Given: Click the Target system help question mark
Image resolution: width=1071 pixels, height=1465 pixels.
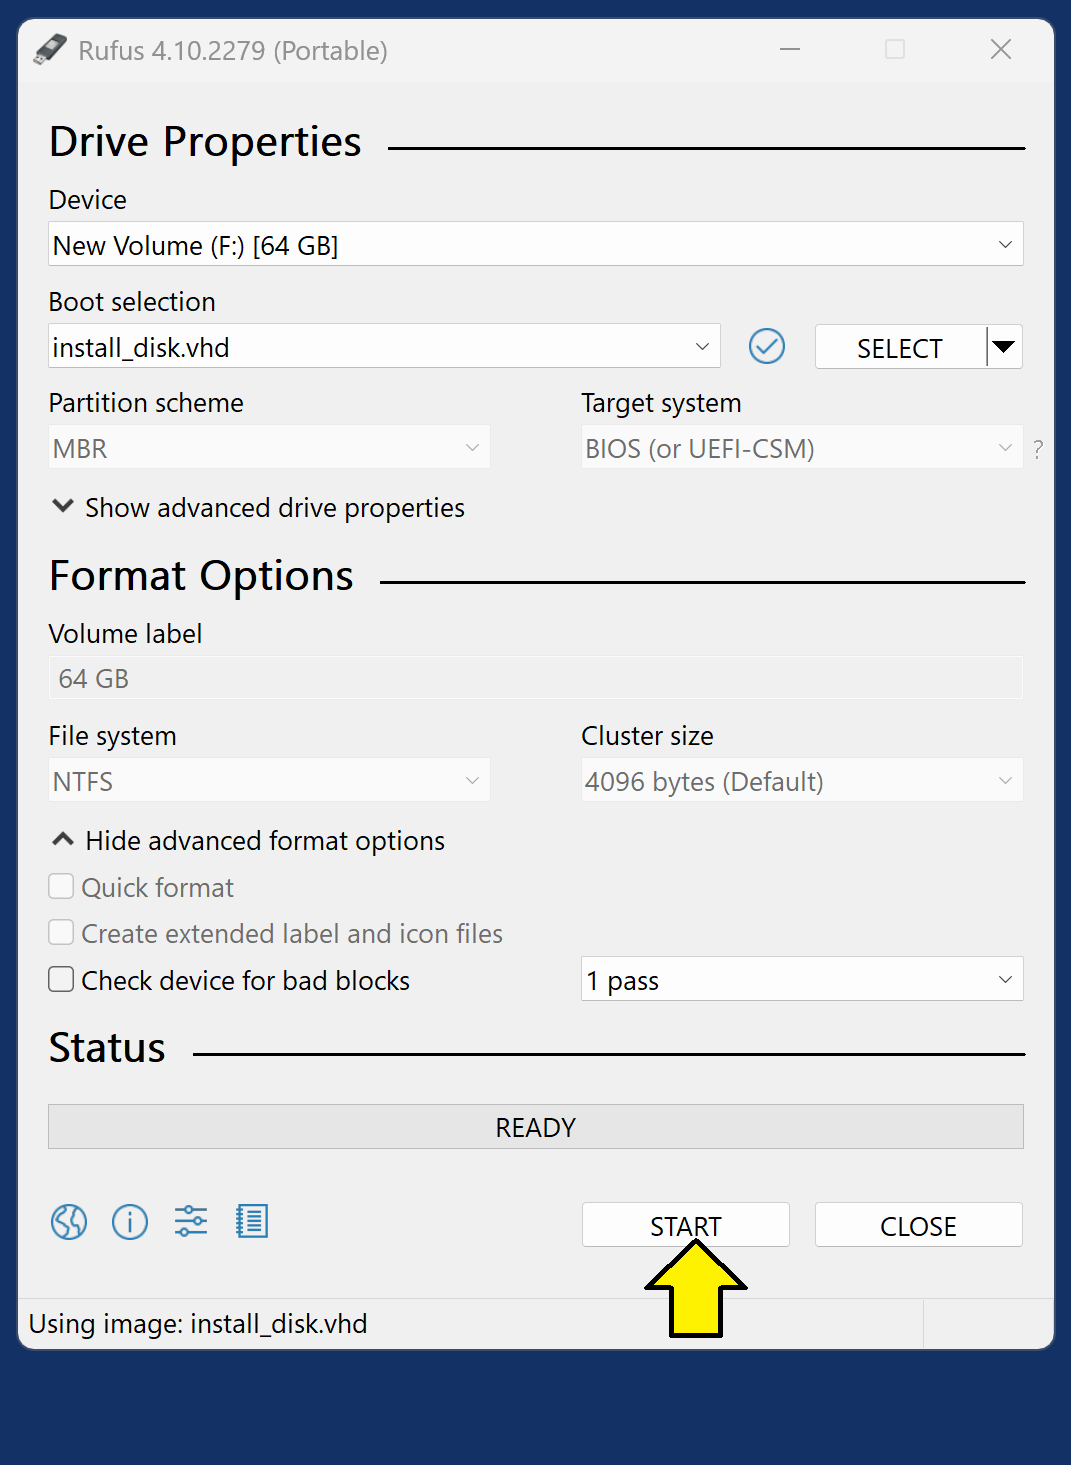Looking at the screenshot, I should 1038,450.
